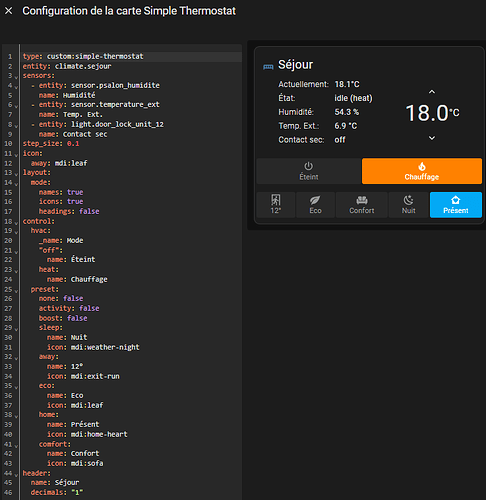
Task: Switch thermostat to Éteint mode
Action: (309, 171)
